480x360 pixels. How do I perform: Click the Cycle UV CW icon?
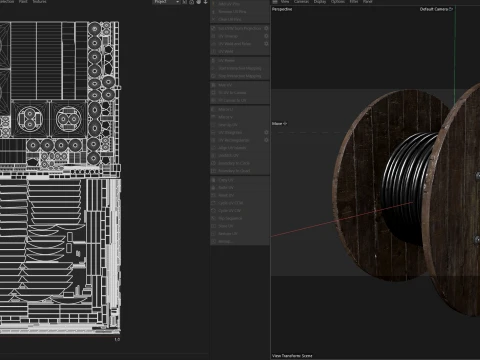(x=214, y=211)
